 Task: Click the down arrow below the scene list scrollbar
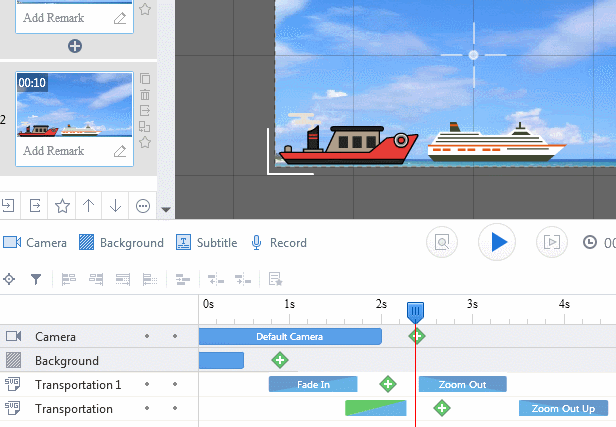coord(166,211)
